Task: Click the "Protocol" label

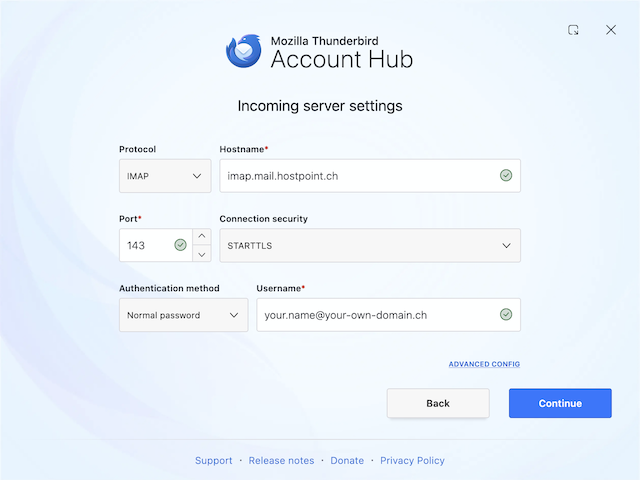Action: coord(138,149)
